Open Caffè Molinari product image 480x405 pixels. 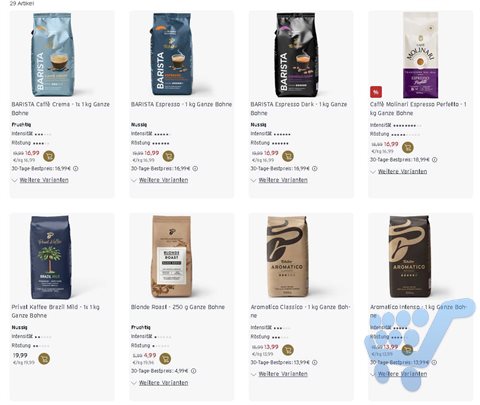[421, 55]
